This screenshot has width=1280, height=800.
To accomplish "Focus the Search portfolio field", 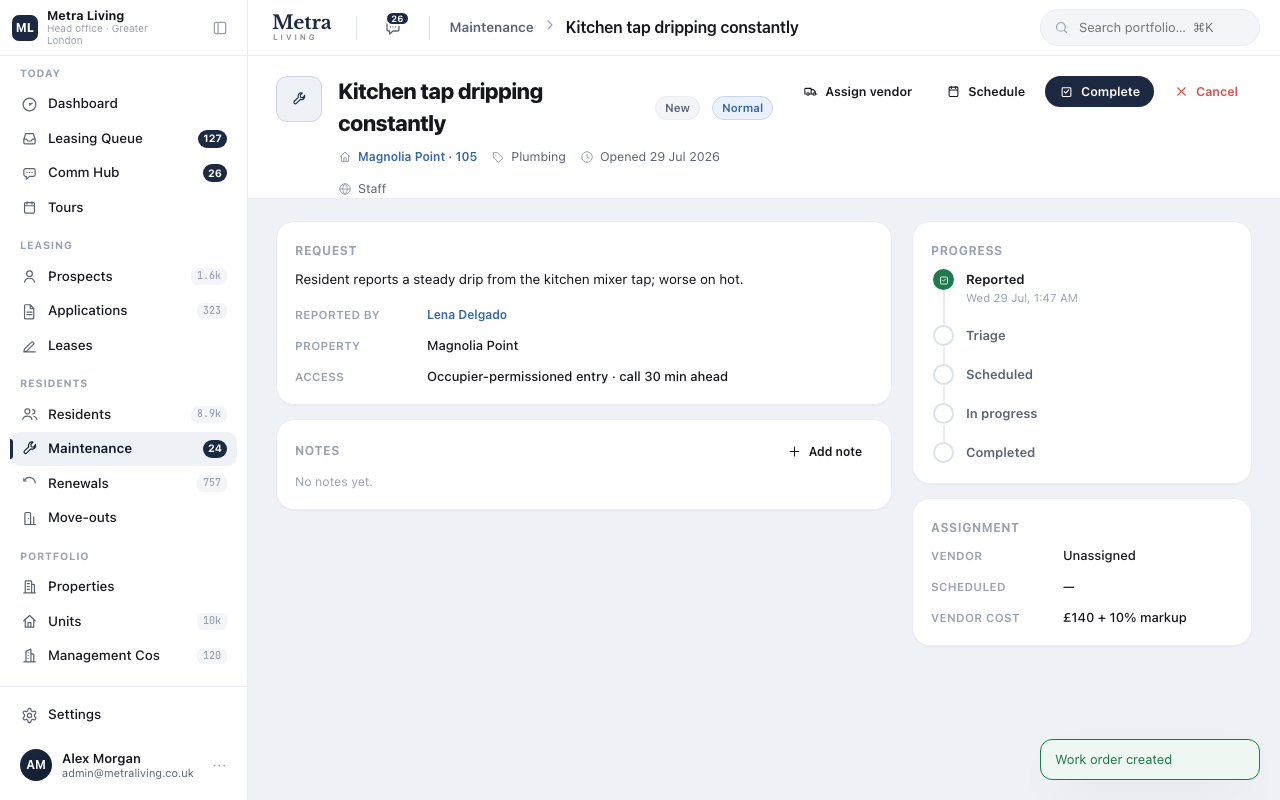I will [1150, 28].
